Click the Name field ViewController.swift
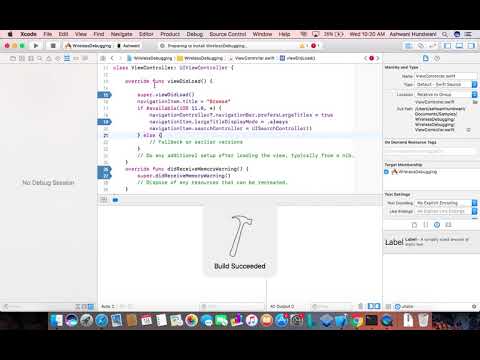480x360 pixels. click(446, 76)
